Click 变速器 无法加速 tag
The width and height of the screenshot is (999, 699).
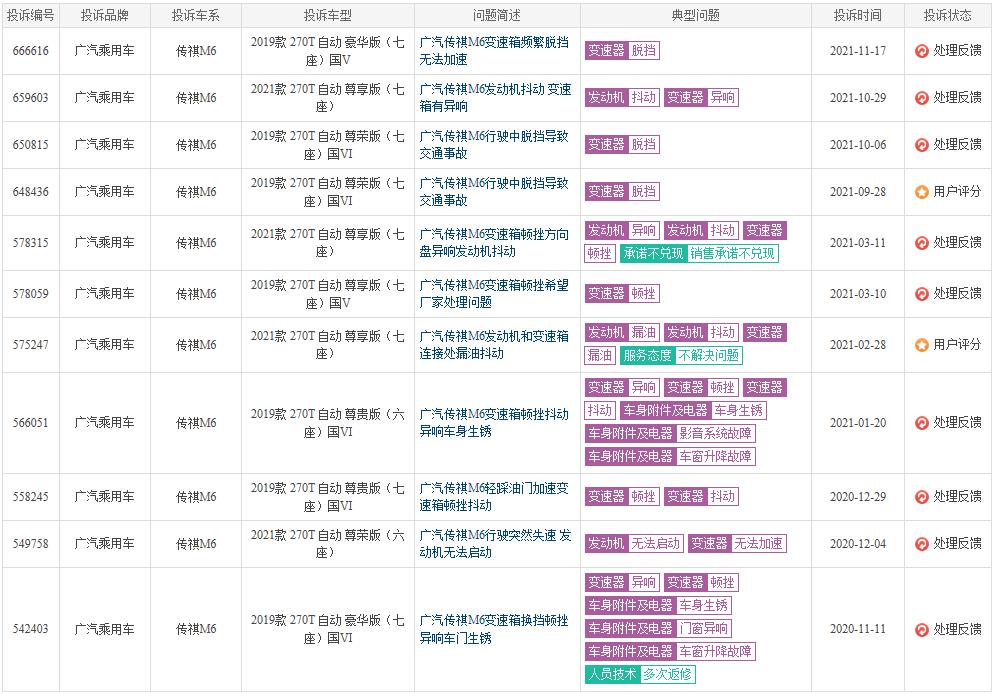738,544
